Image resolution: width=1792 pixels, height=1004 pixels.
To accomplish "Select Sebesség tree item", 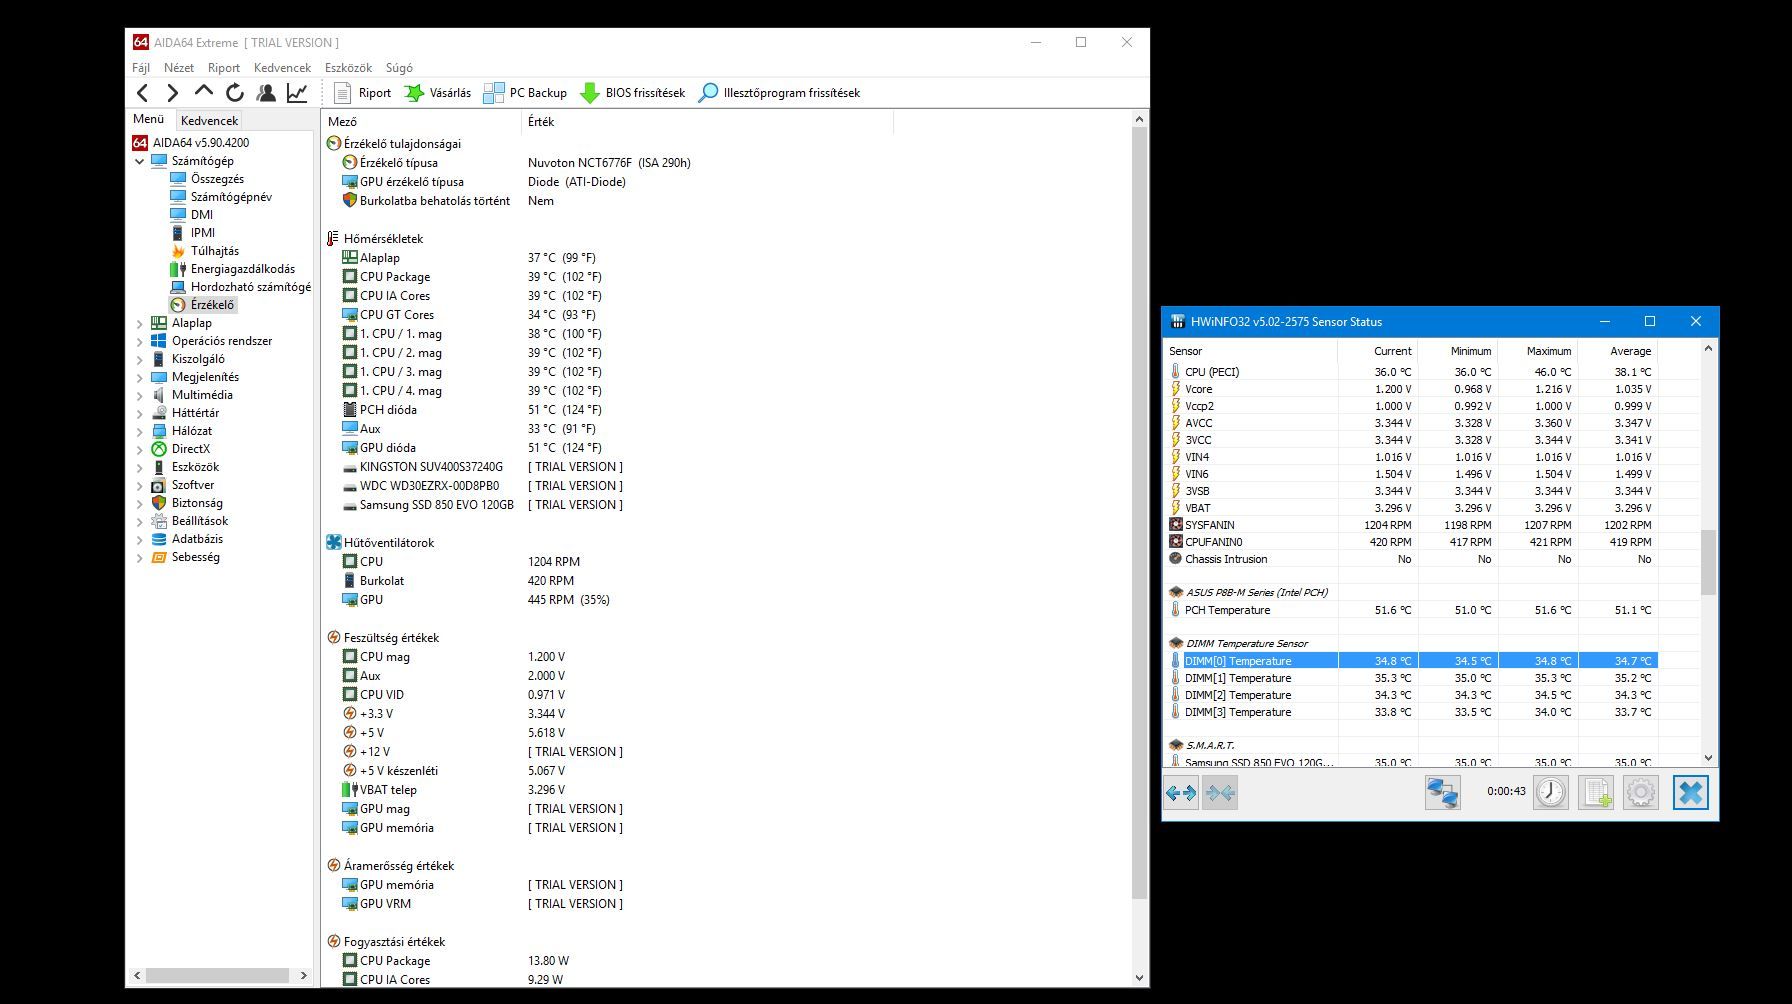I will (x=195, y=557).
